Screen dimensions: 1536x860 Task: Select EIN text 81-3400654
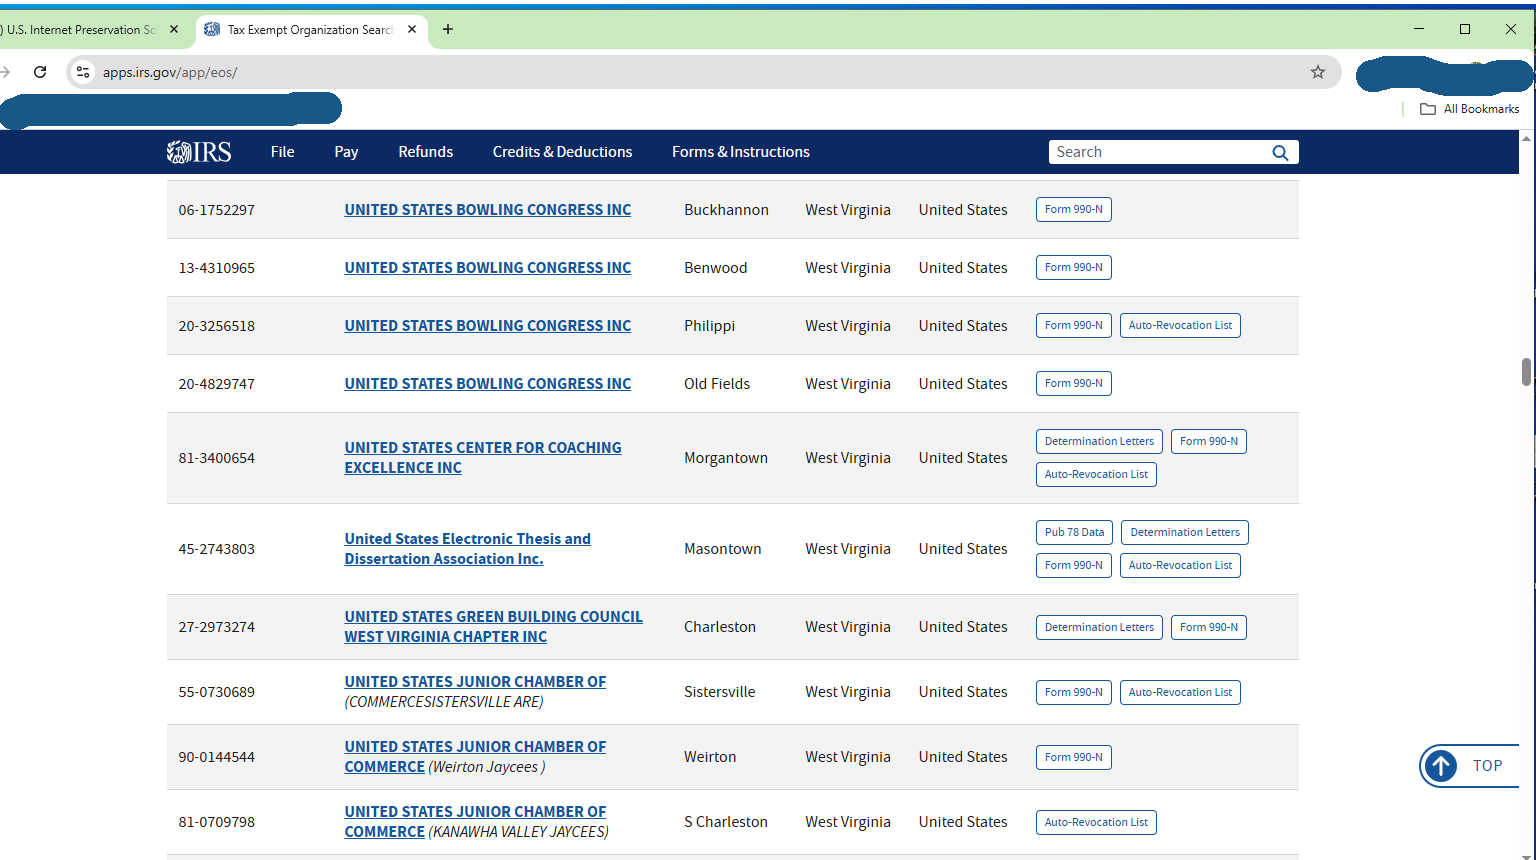217,458
